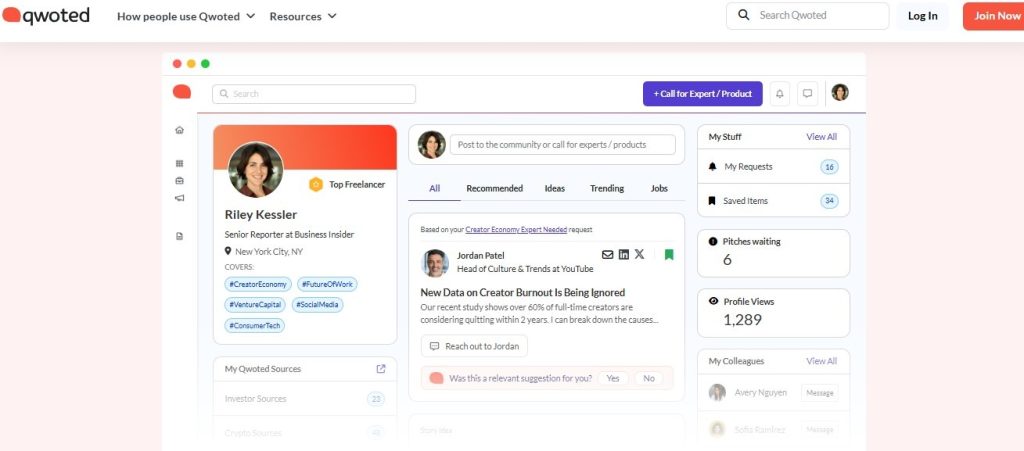Expand the How people use Qwoted menu
1024x451 pixels.
coord(186,16)
